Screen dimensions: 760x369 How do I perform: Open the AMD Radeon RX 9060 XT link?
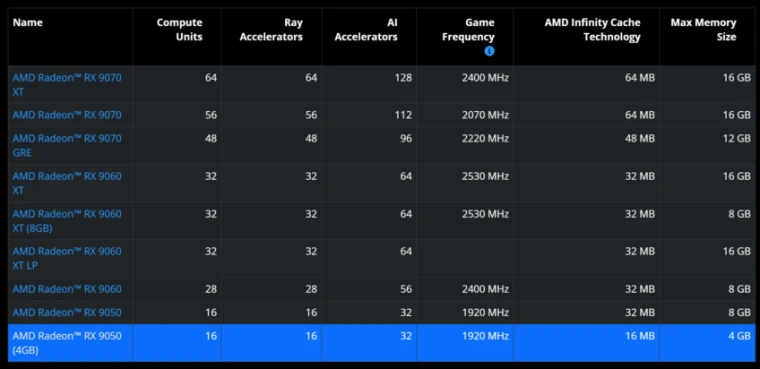[67, 183]
